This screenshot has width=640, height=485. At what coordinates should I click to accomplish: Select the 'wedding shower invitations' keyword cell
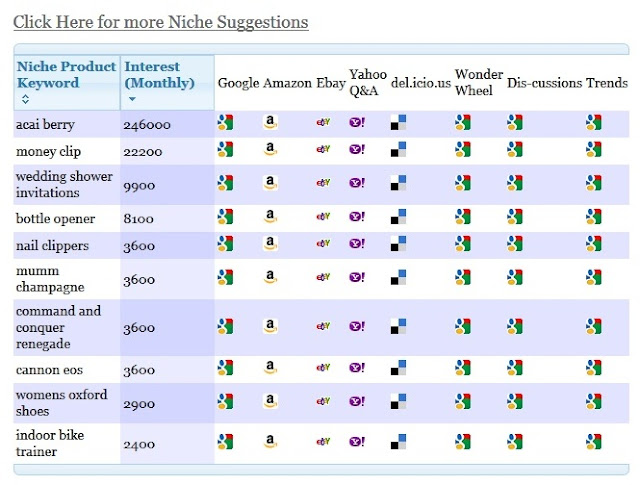click(x=67, y=185)
